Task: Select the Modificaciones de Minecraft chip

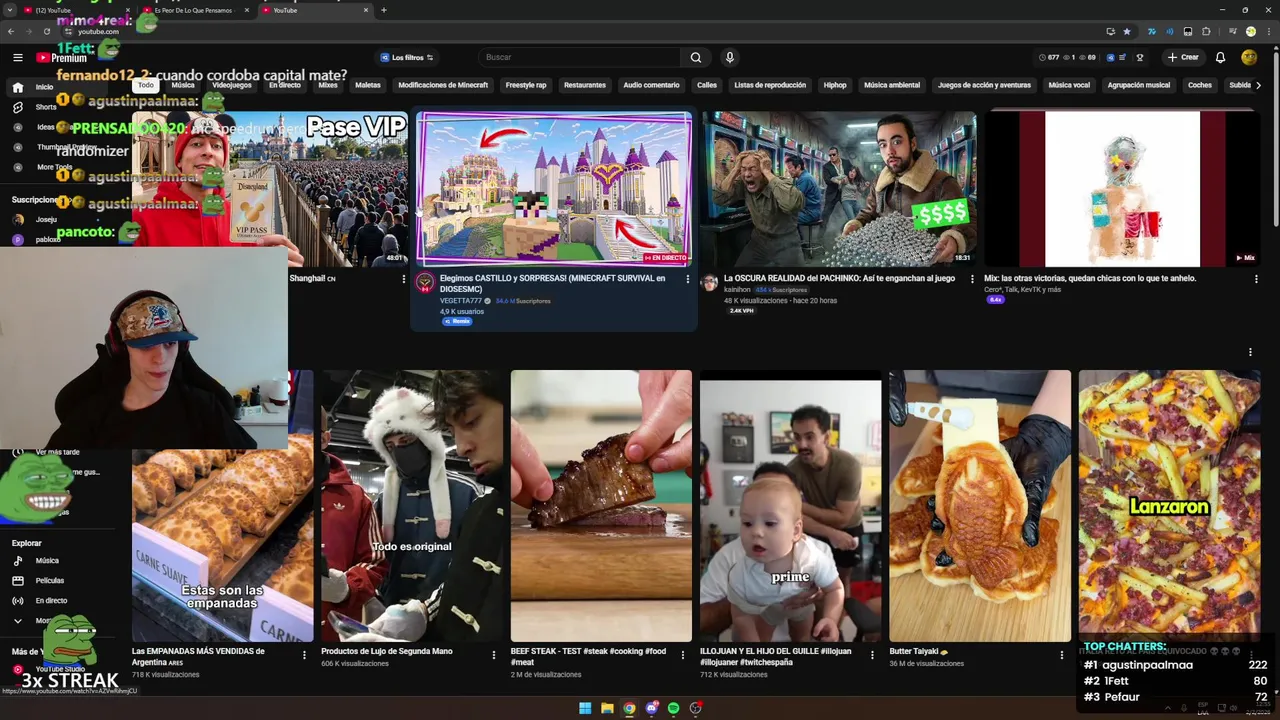Action: pyautogui.click(x=443, y=85)
